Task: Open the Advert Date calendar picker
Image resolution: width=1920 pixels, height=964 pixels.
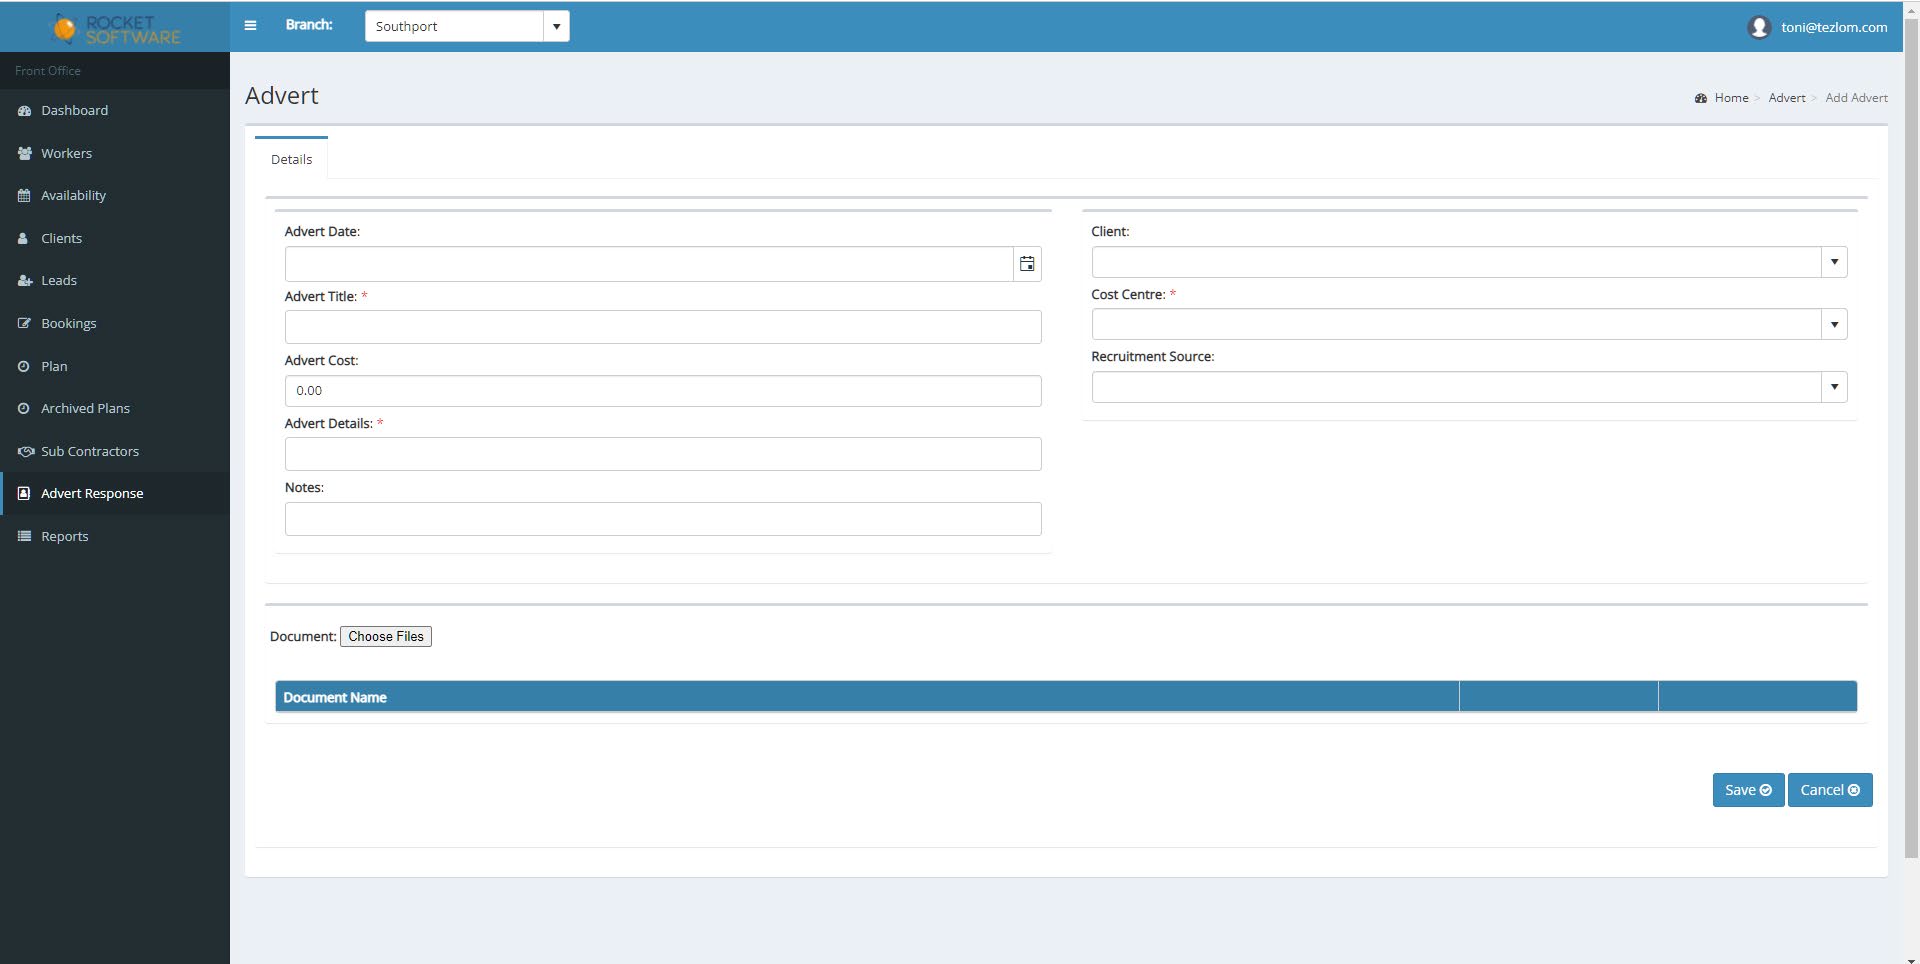Action: click(x=1027, y=264)
